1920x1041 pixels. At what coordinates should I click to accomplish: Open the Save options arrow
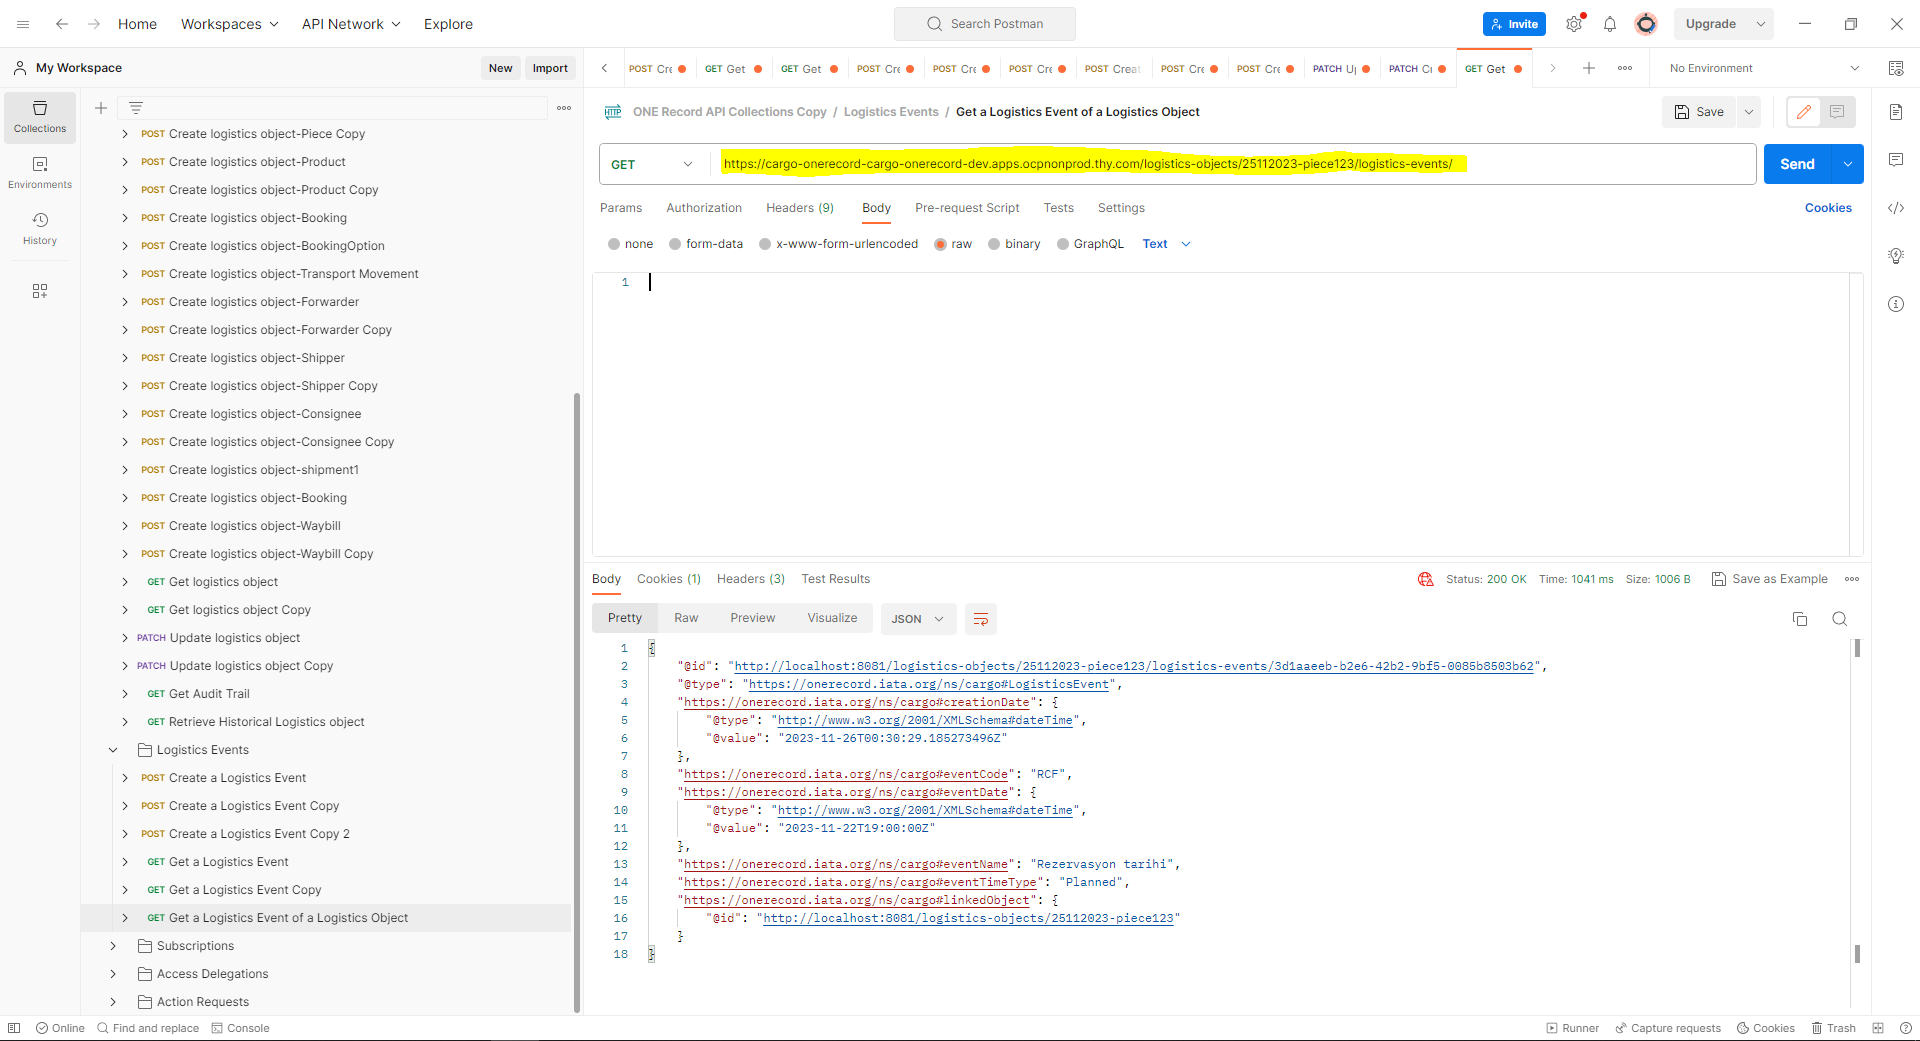(x=1749, y=112)
